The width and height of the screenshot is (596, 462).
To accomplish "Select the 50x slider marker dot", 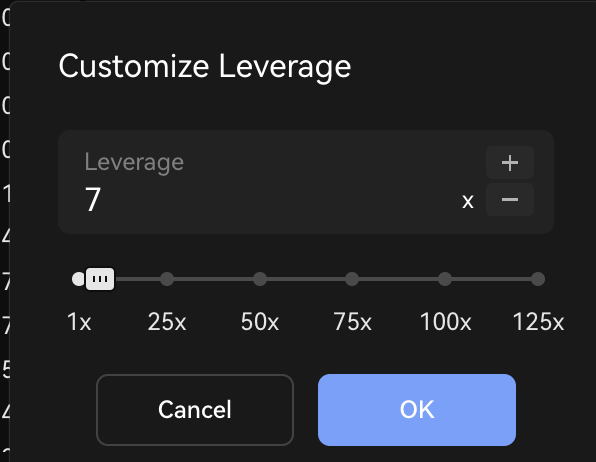I will [x=260, y=279].
